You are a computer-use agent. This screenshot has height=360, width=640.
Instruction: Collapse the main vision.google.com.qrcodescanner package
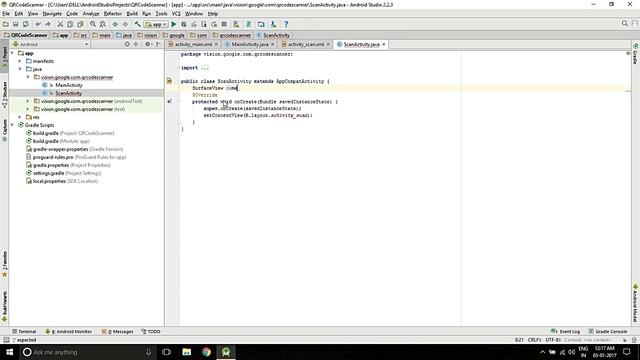point(28,77)
